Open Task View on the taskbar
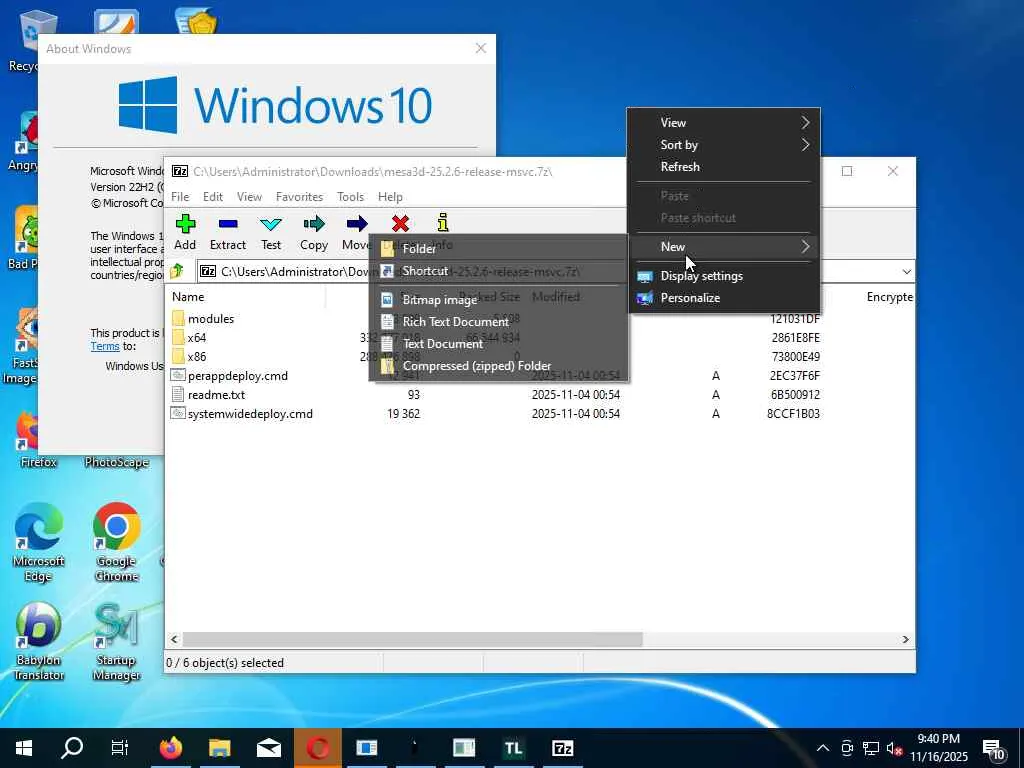1024x768 pixels. coord(120,748)
